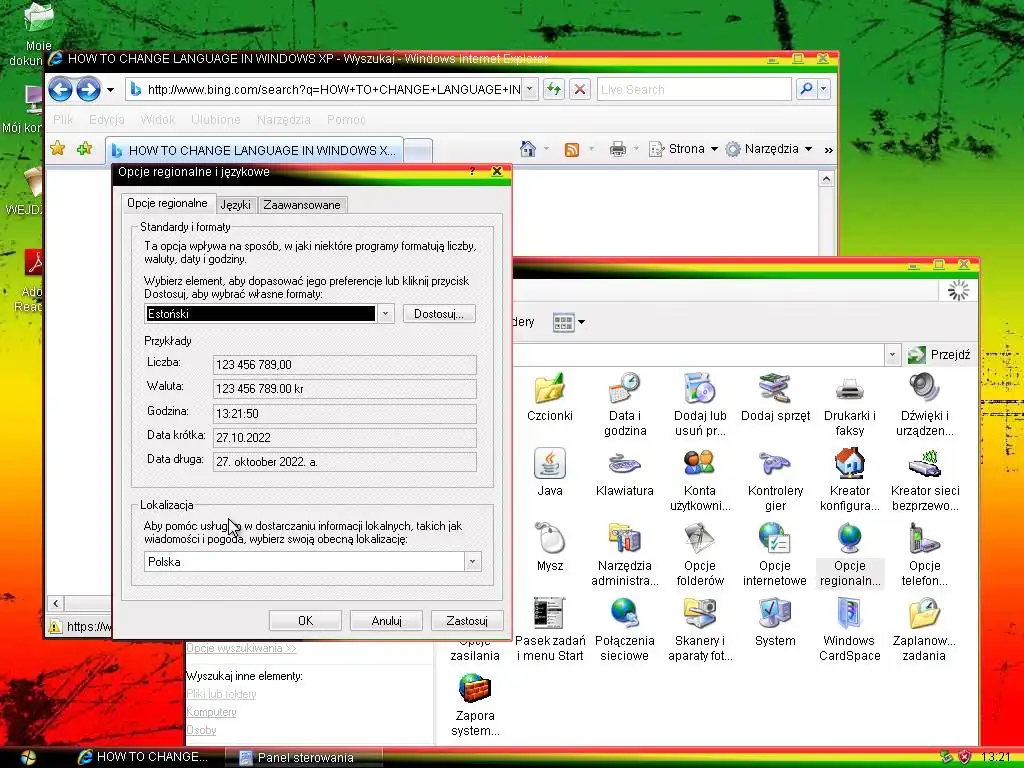The height and width of the screenshot is (768, 1024).
Task: Click the print icon in IE toolbar
Action: (617, 150)
